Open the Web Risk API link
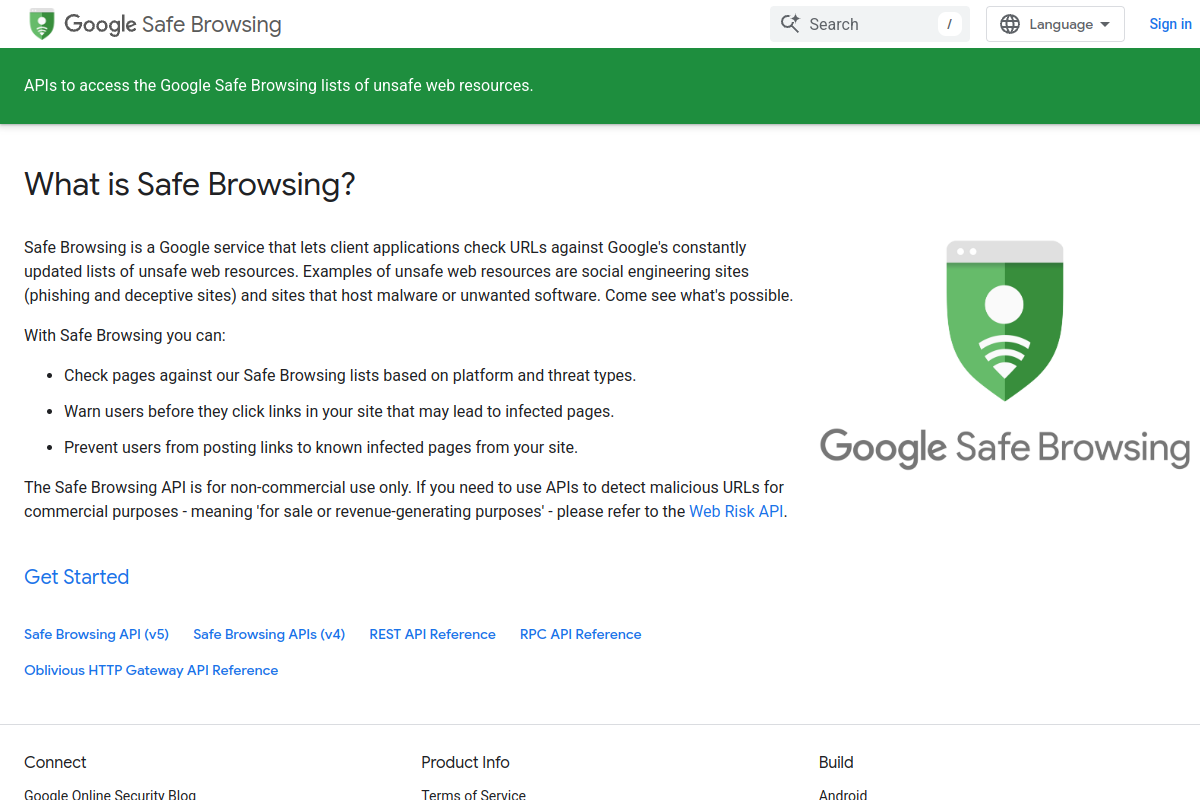The height and width of the screenshot is (800, 1200). pos(736,511)
